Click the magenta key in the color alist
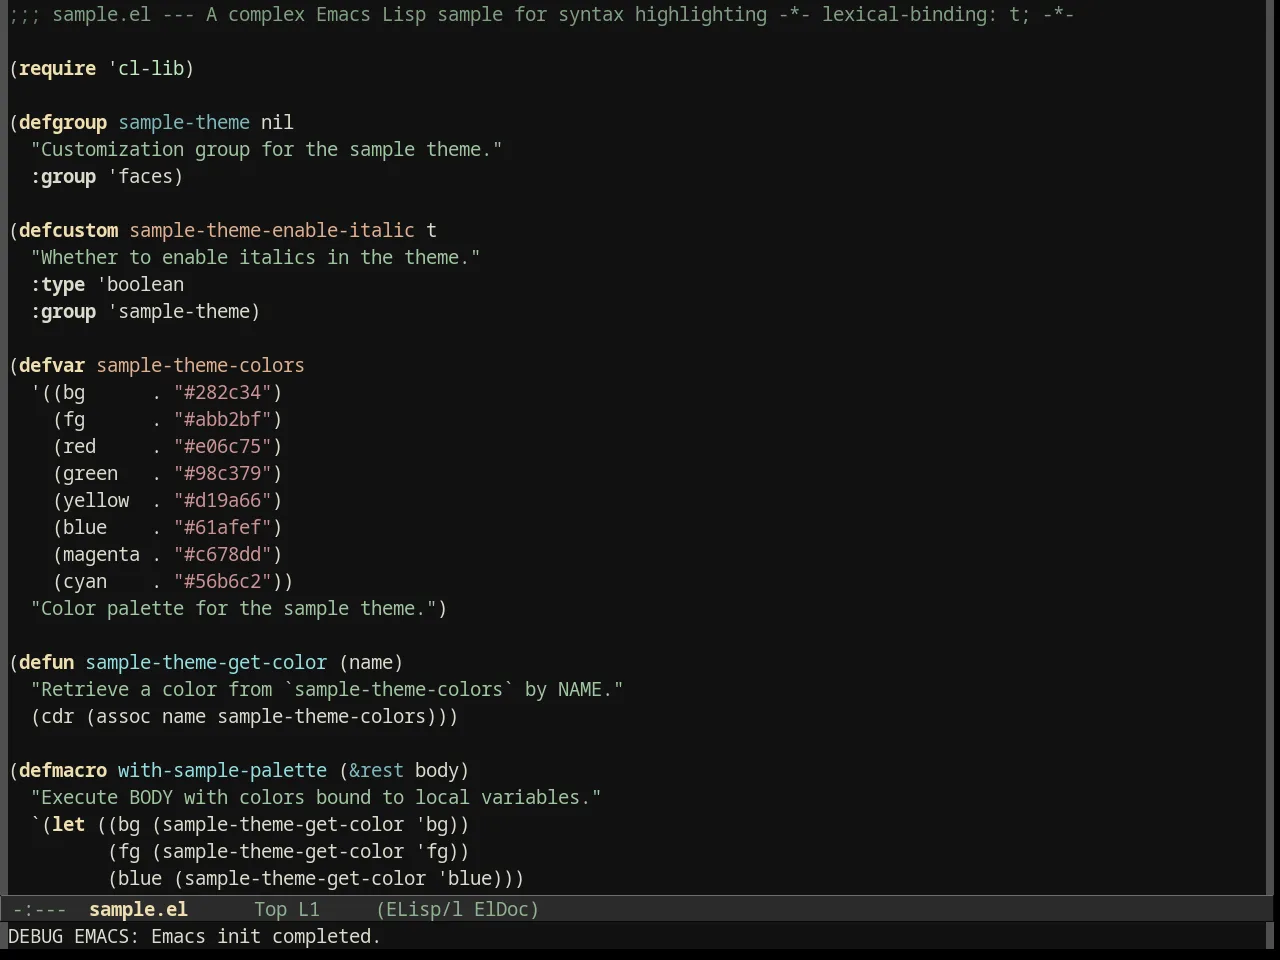The width and height of the screenshot is (1280, 960). click(102, 554)
